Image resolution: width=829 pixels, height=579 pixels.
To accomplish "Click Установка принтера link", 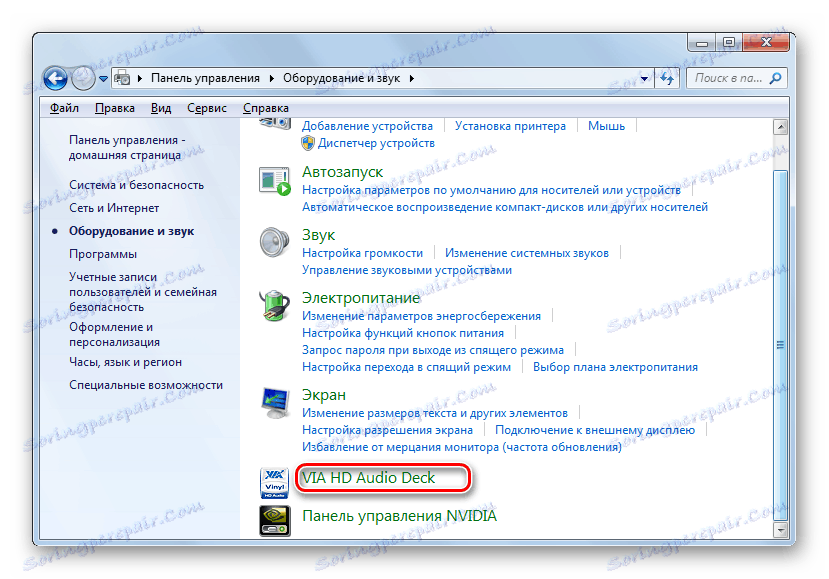I will [510, 126].
